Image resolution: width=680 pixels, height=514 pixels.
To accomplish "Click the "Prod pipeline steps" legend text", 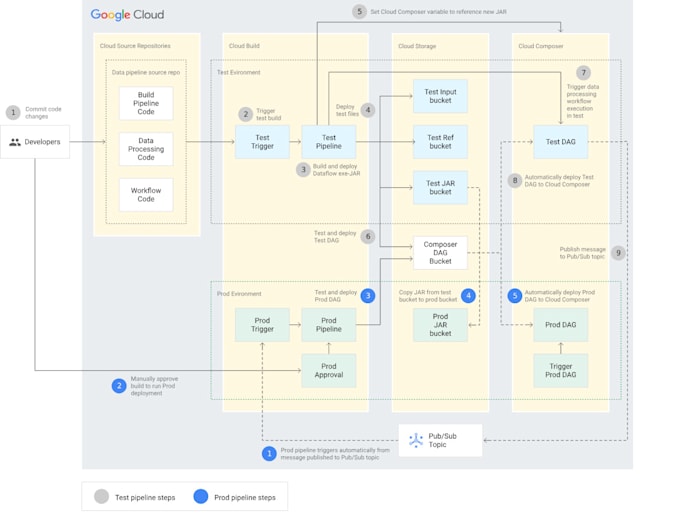I will [x=245, y=498].
